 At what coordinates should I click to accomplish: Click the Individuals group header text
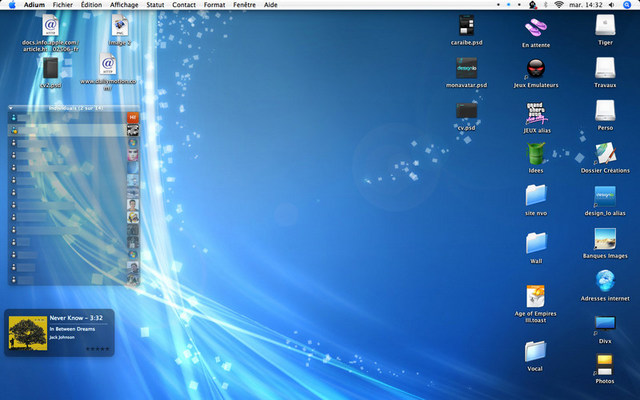(76, 108)
